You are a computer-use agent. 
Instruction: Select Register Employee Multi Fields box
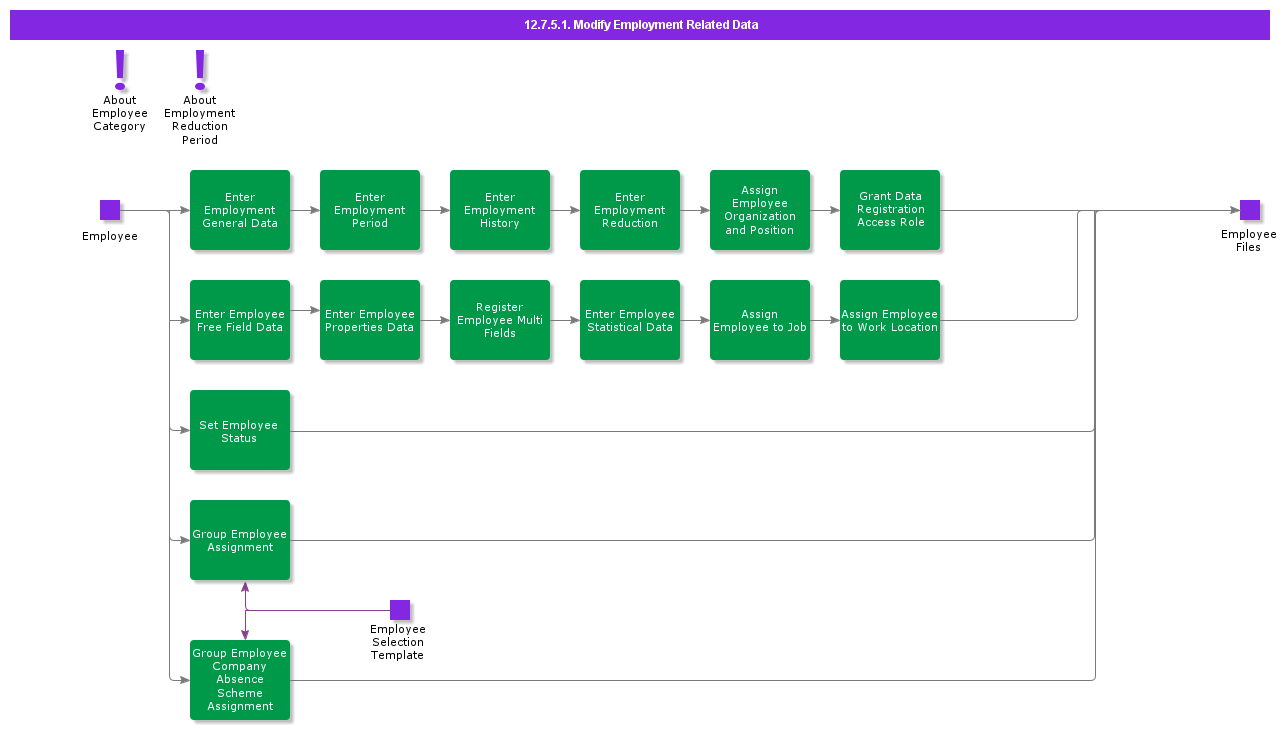[x=500, y=320]
